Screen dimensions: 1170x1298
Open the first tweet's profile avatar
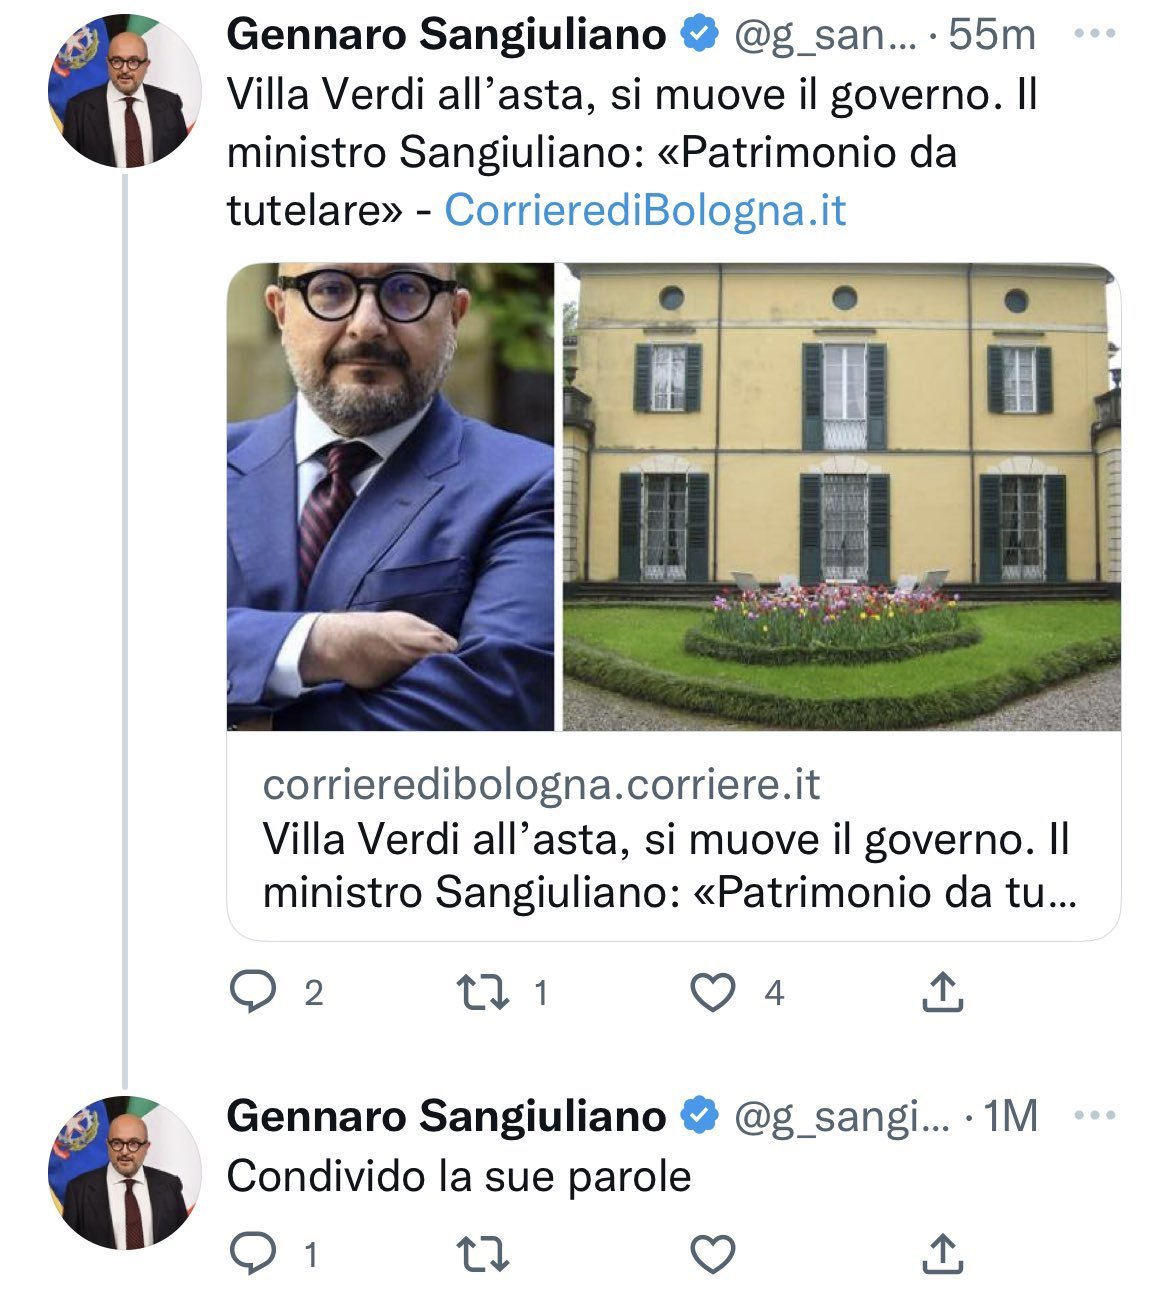coord(124,90)
